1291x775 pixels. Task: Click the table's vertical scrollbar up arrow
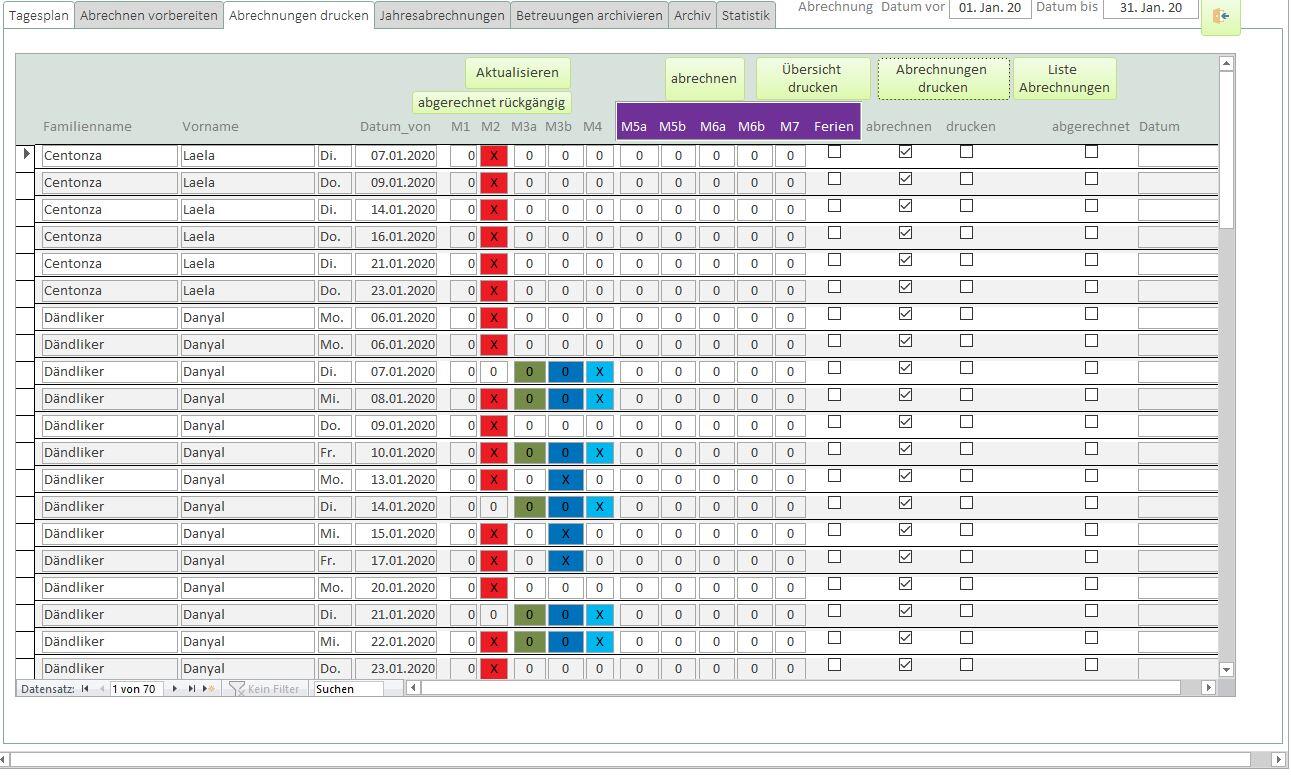(1227, 64)
